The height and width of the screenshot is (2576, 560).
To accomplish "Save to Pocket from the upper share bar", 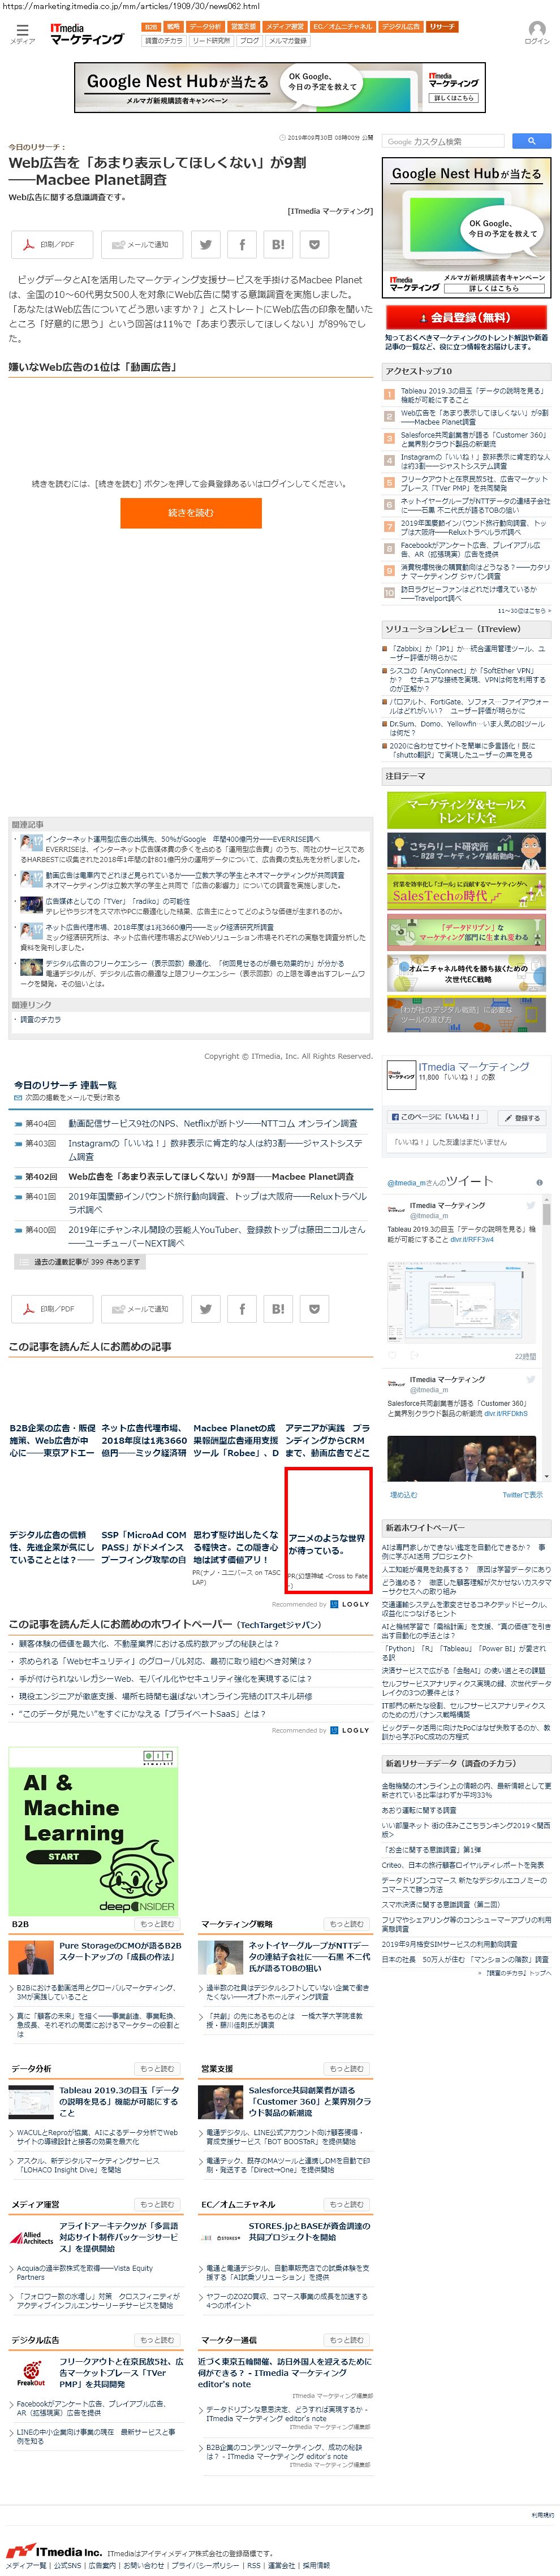I will click(x=314, y=244).
